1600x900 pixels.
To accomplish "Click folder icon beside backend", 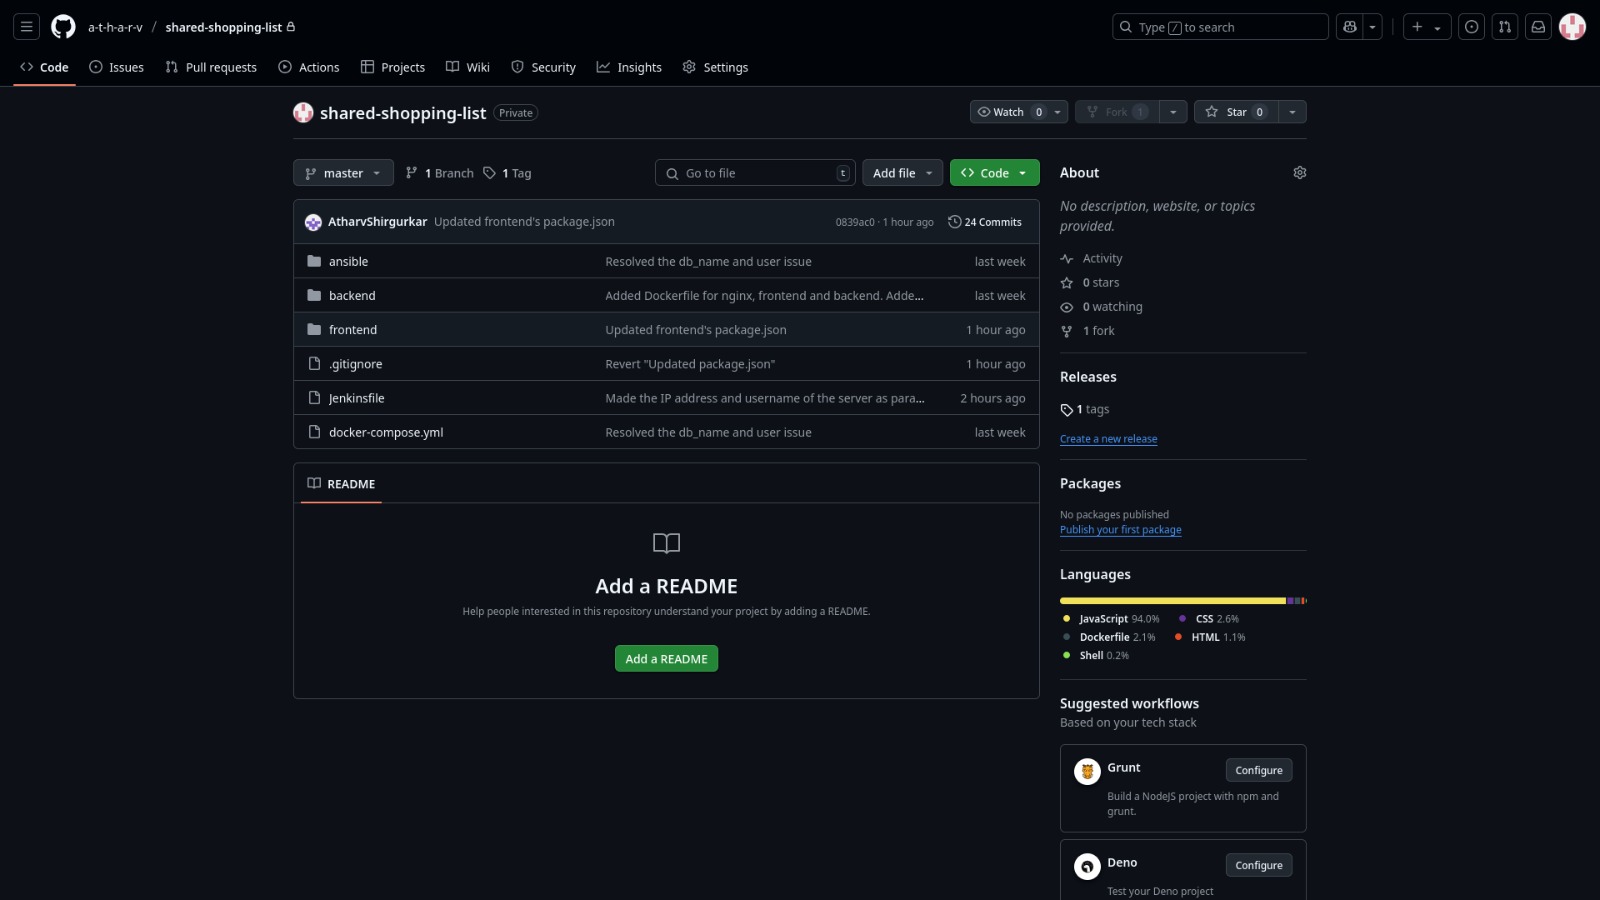I will tap(314, 295).
